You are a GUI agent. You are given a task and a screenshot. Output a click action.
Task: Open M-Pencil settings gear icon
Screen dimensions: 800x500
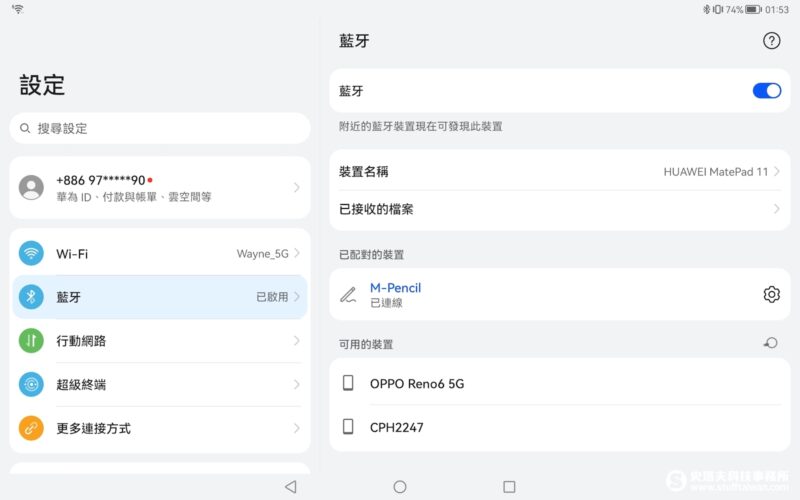771,294
